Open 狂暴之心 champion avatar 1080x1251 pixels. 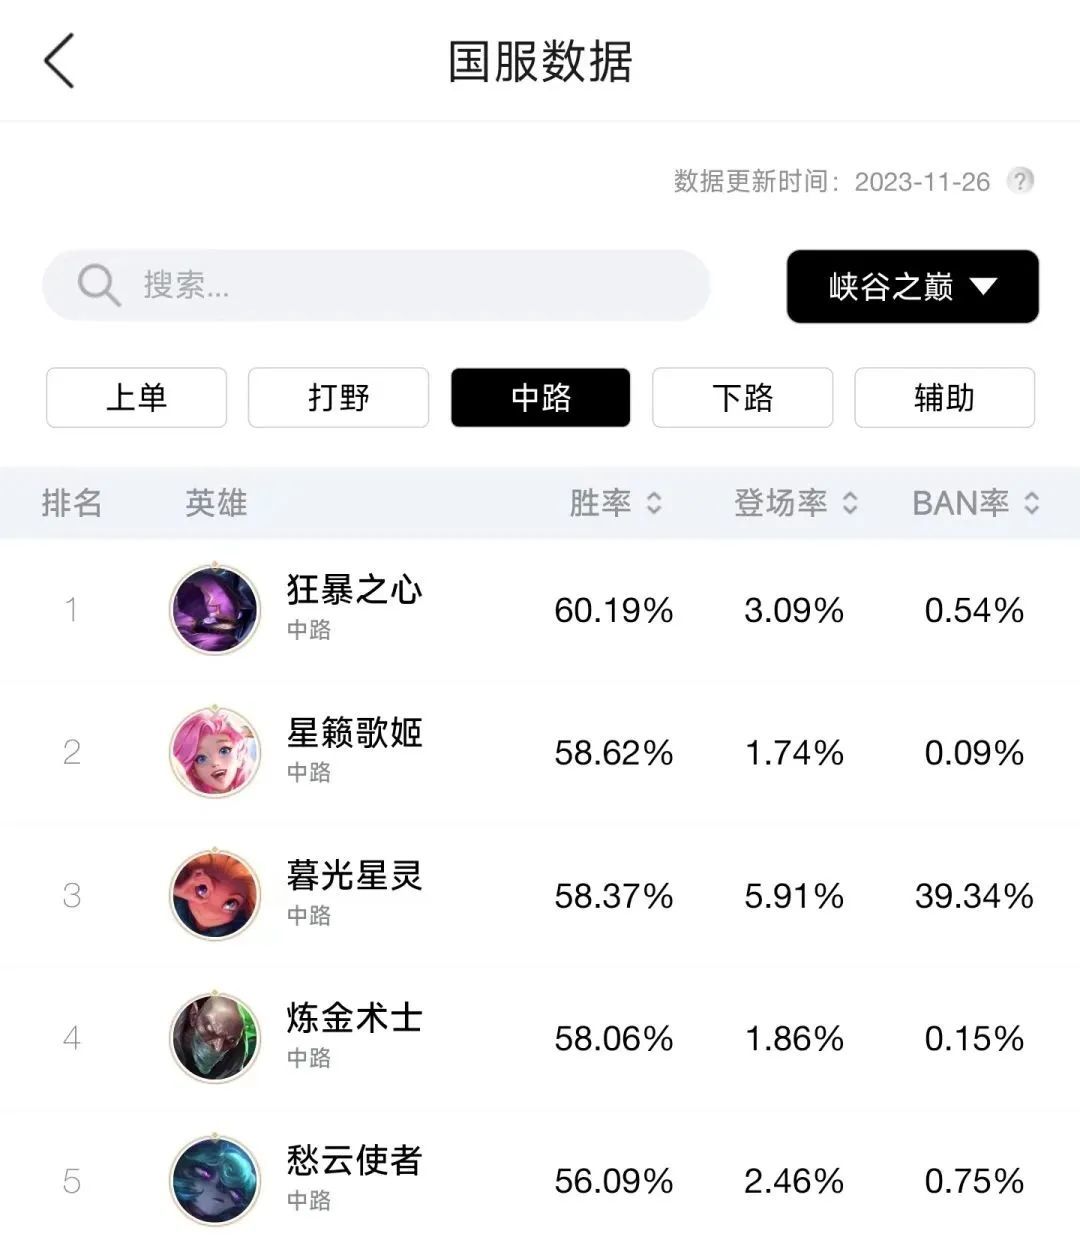pyautogui.click(x=215, y=609)
